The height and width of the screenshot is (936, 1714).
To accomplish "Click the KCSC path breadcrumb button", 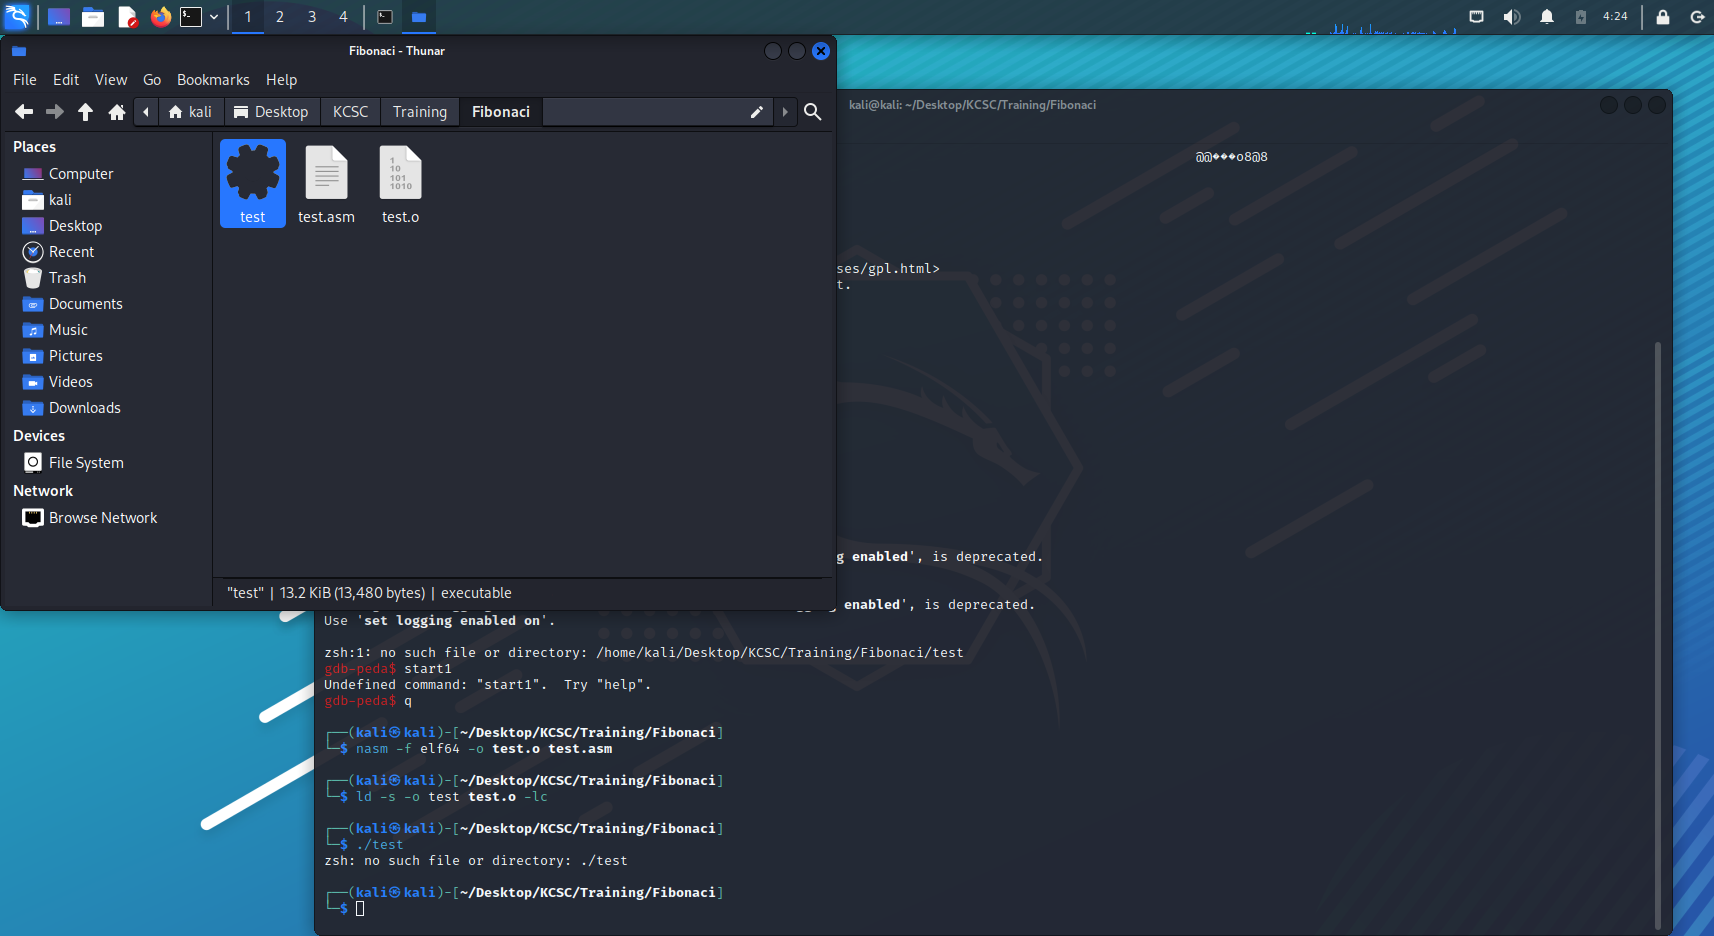I will tap(350, 112).
